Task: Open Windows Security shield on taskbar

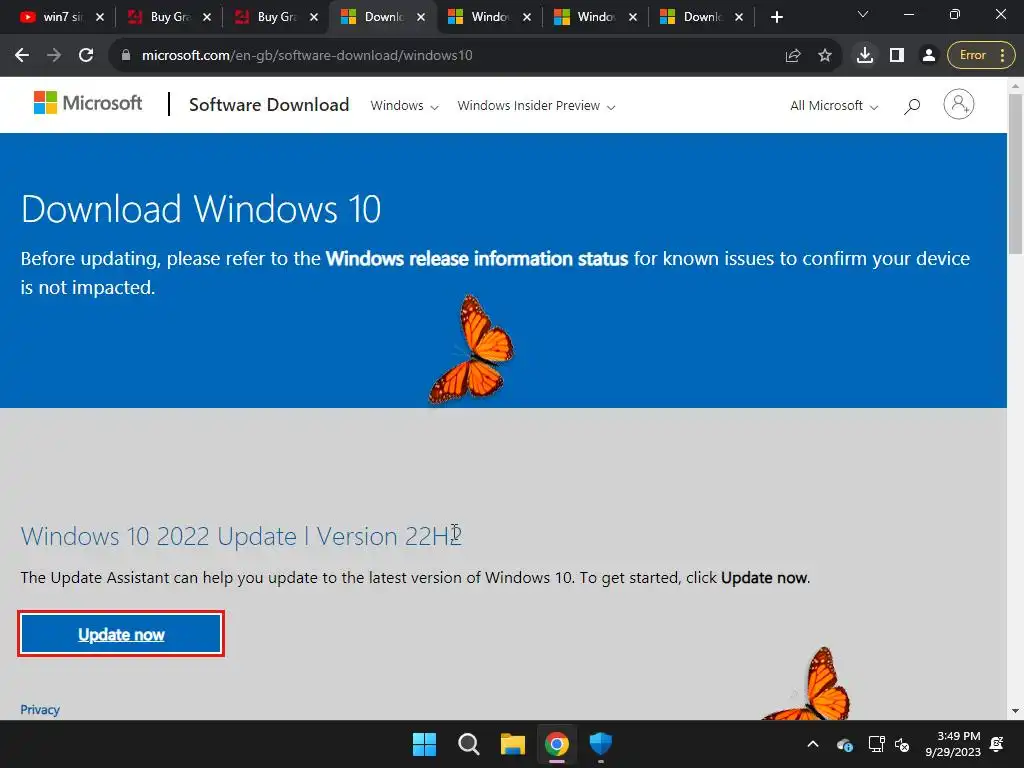Action: coord(601,744)
